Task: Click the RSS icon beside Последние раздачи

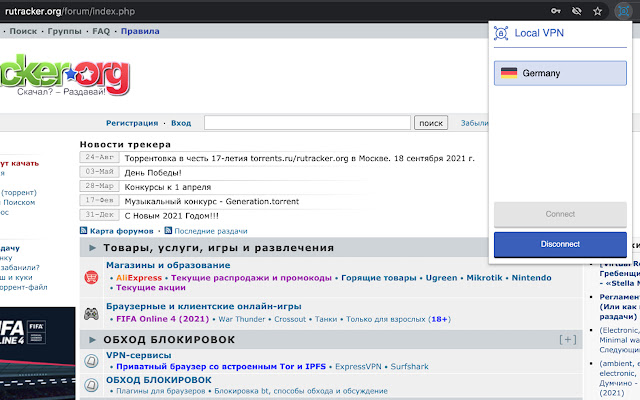Action: [x=168, y=231]
